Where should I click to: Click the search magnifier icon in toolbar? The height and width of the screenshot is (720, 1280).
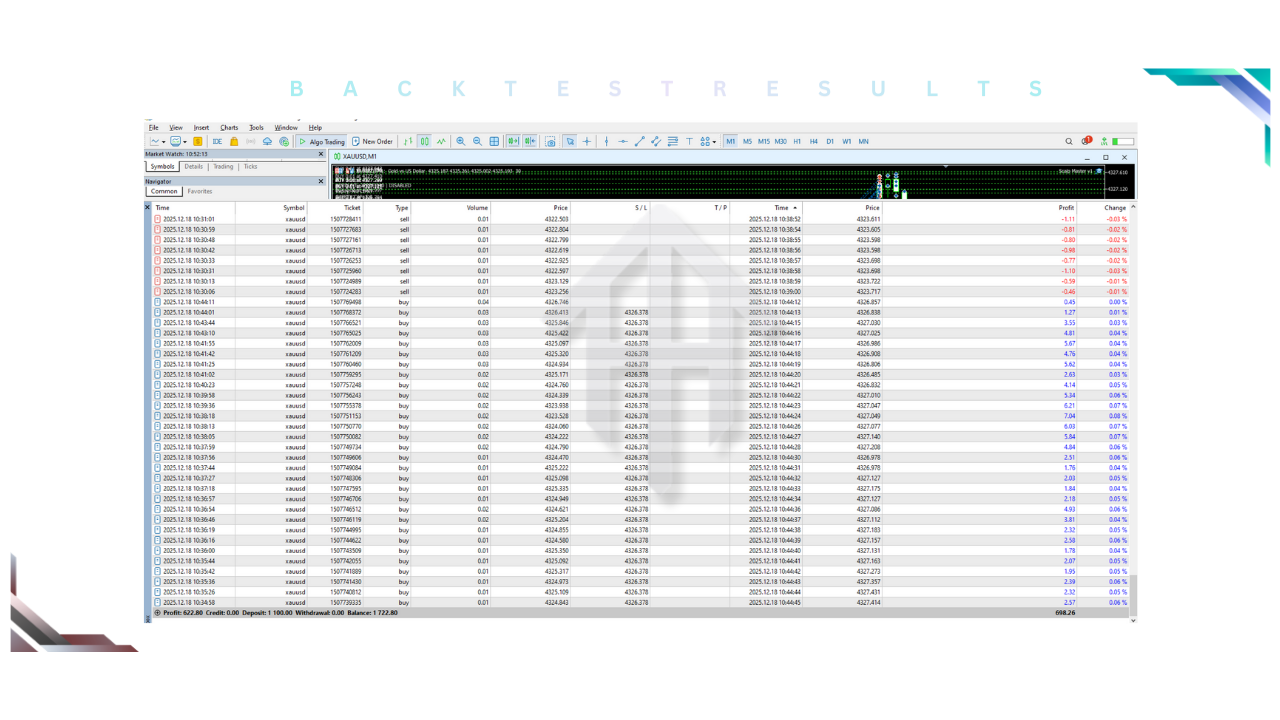click(1068, 142)
